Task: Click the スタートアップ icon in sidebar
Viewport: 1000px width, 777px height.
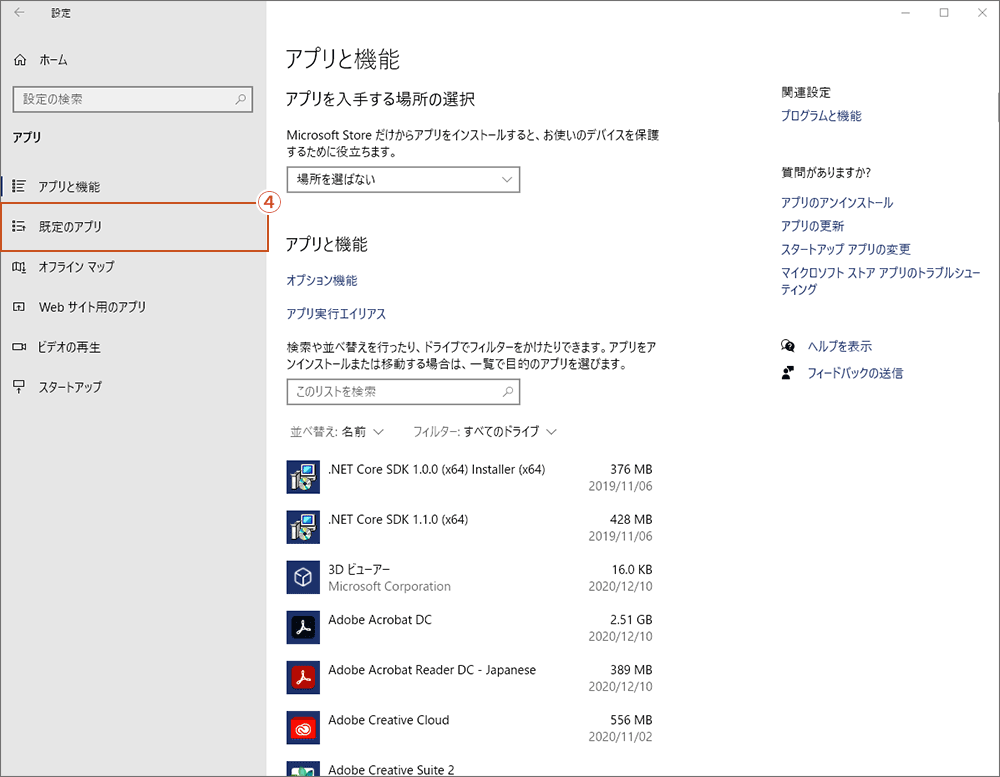Action: 19,387
